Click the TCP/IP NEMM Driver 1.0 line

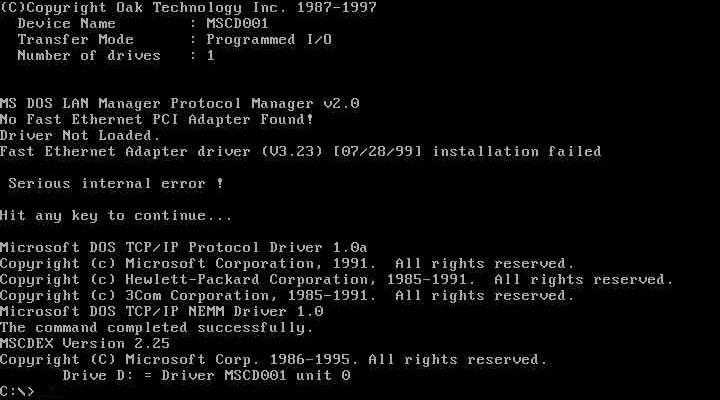coord(162,311)
